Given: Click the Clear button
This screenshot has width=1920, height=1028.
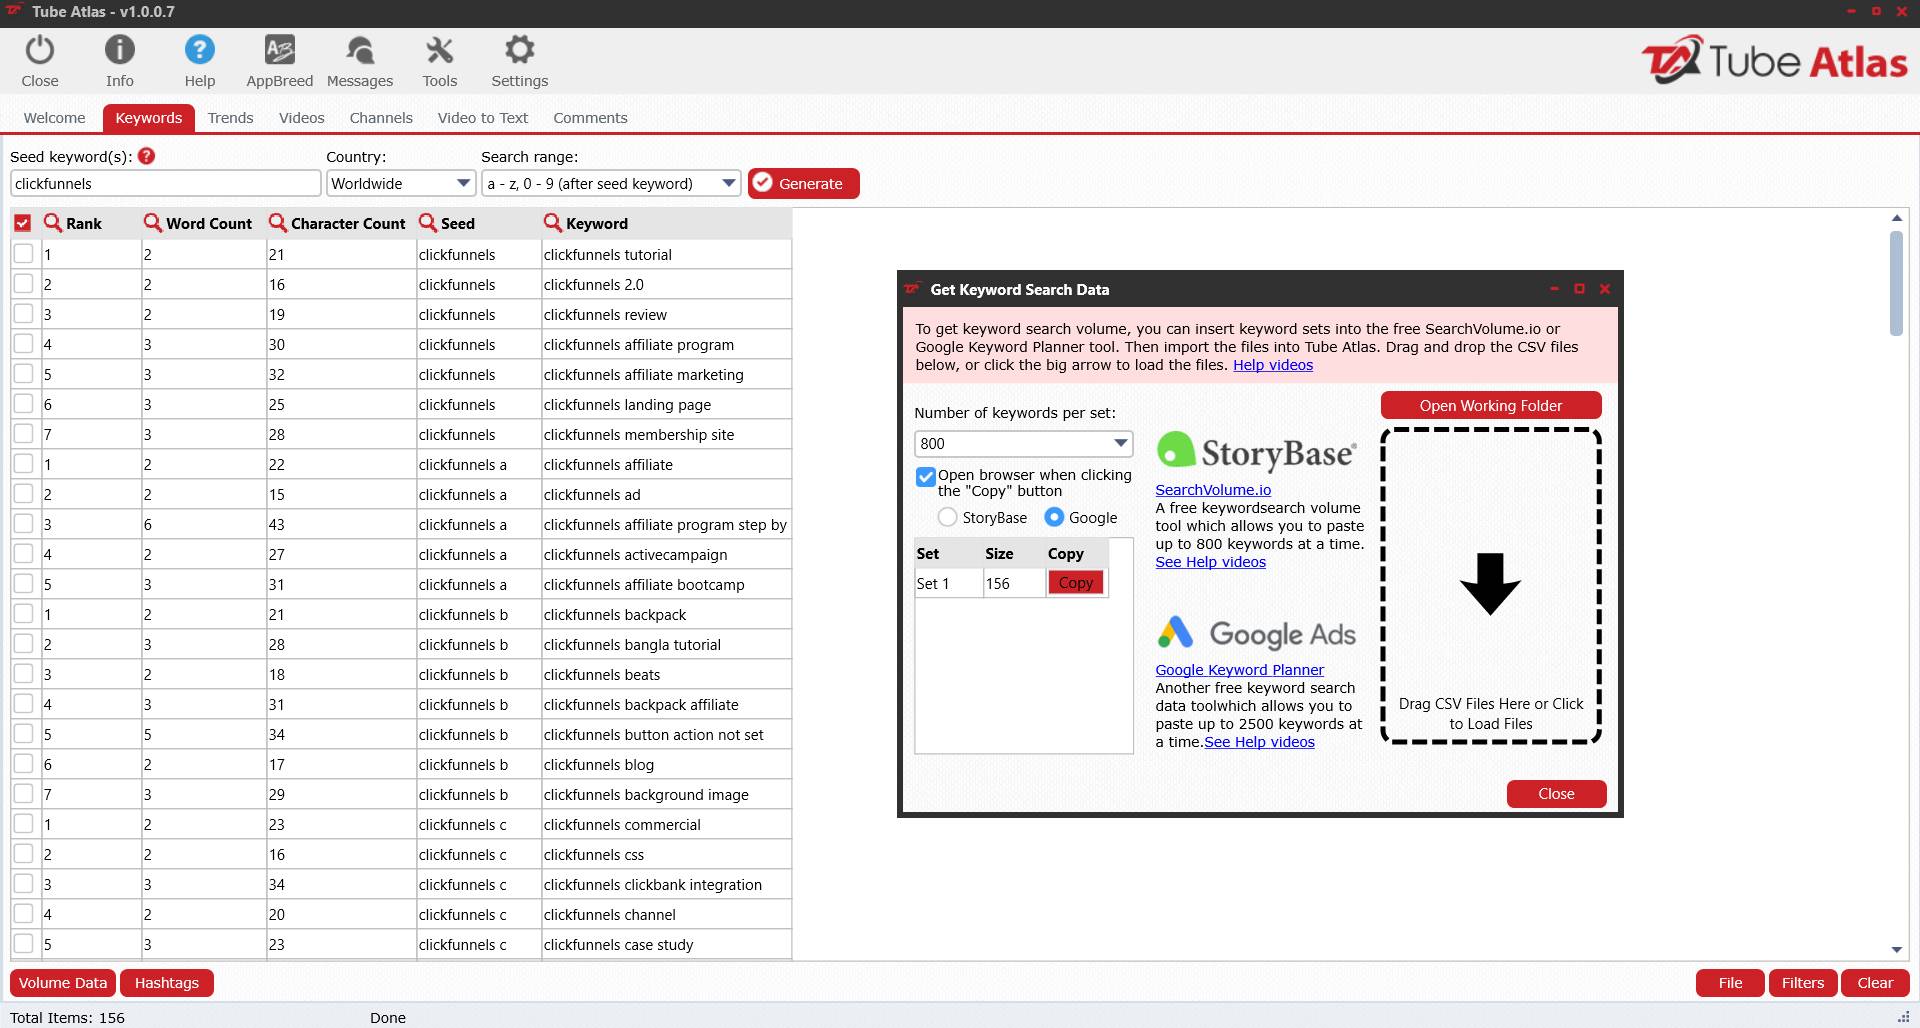Looking at the screenshot, I should (x=1875, y=983).
